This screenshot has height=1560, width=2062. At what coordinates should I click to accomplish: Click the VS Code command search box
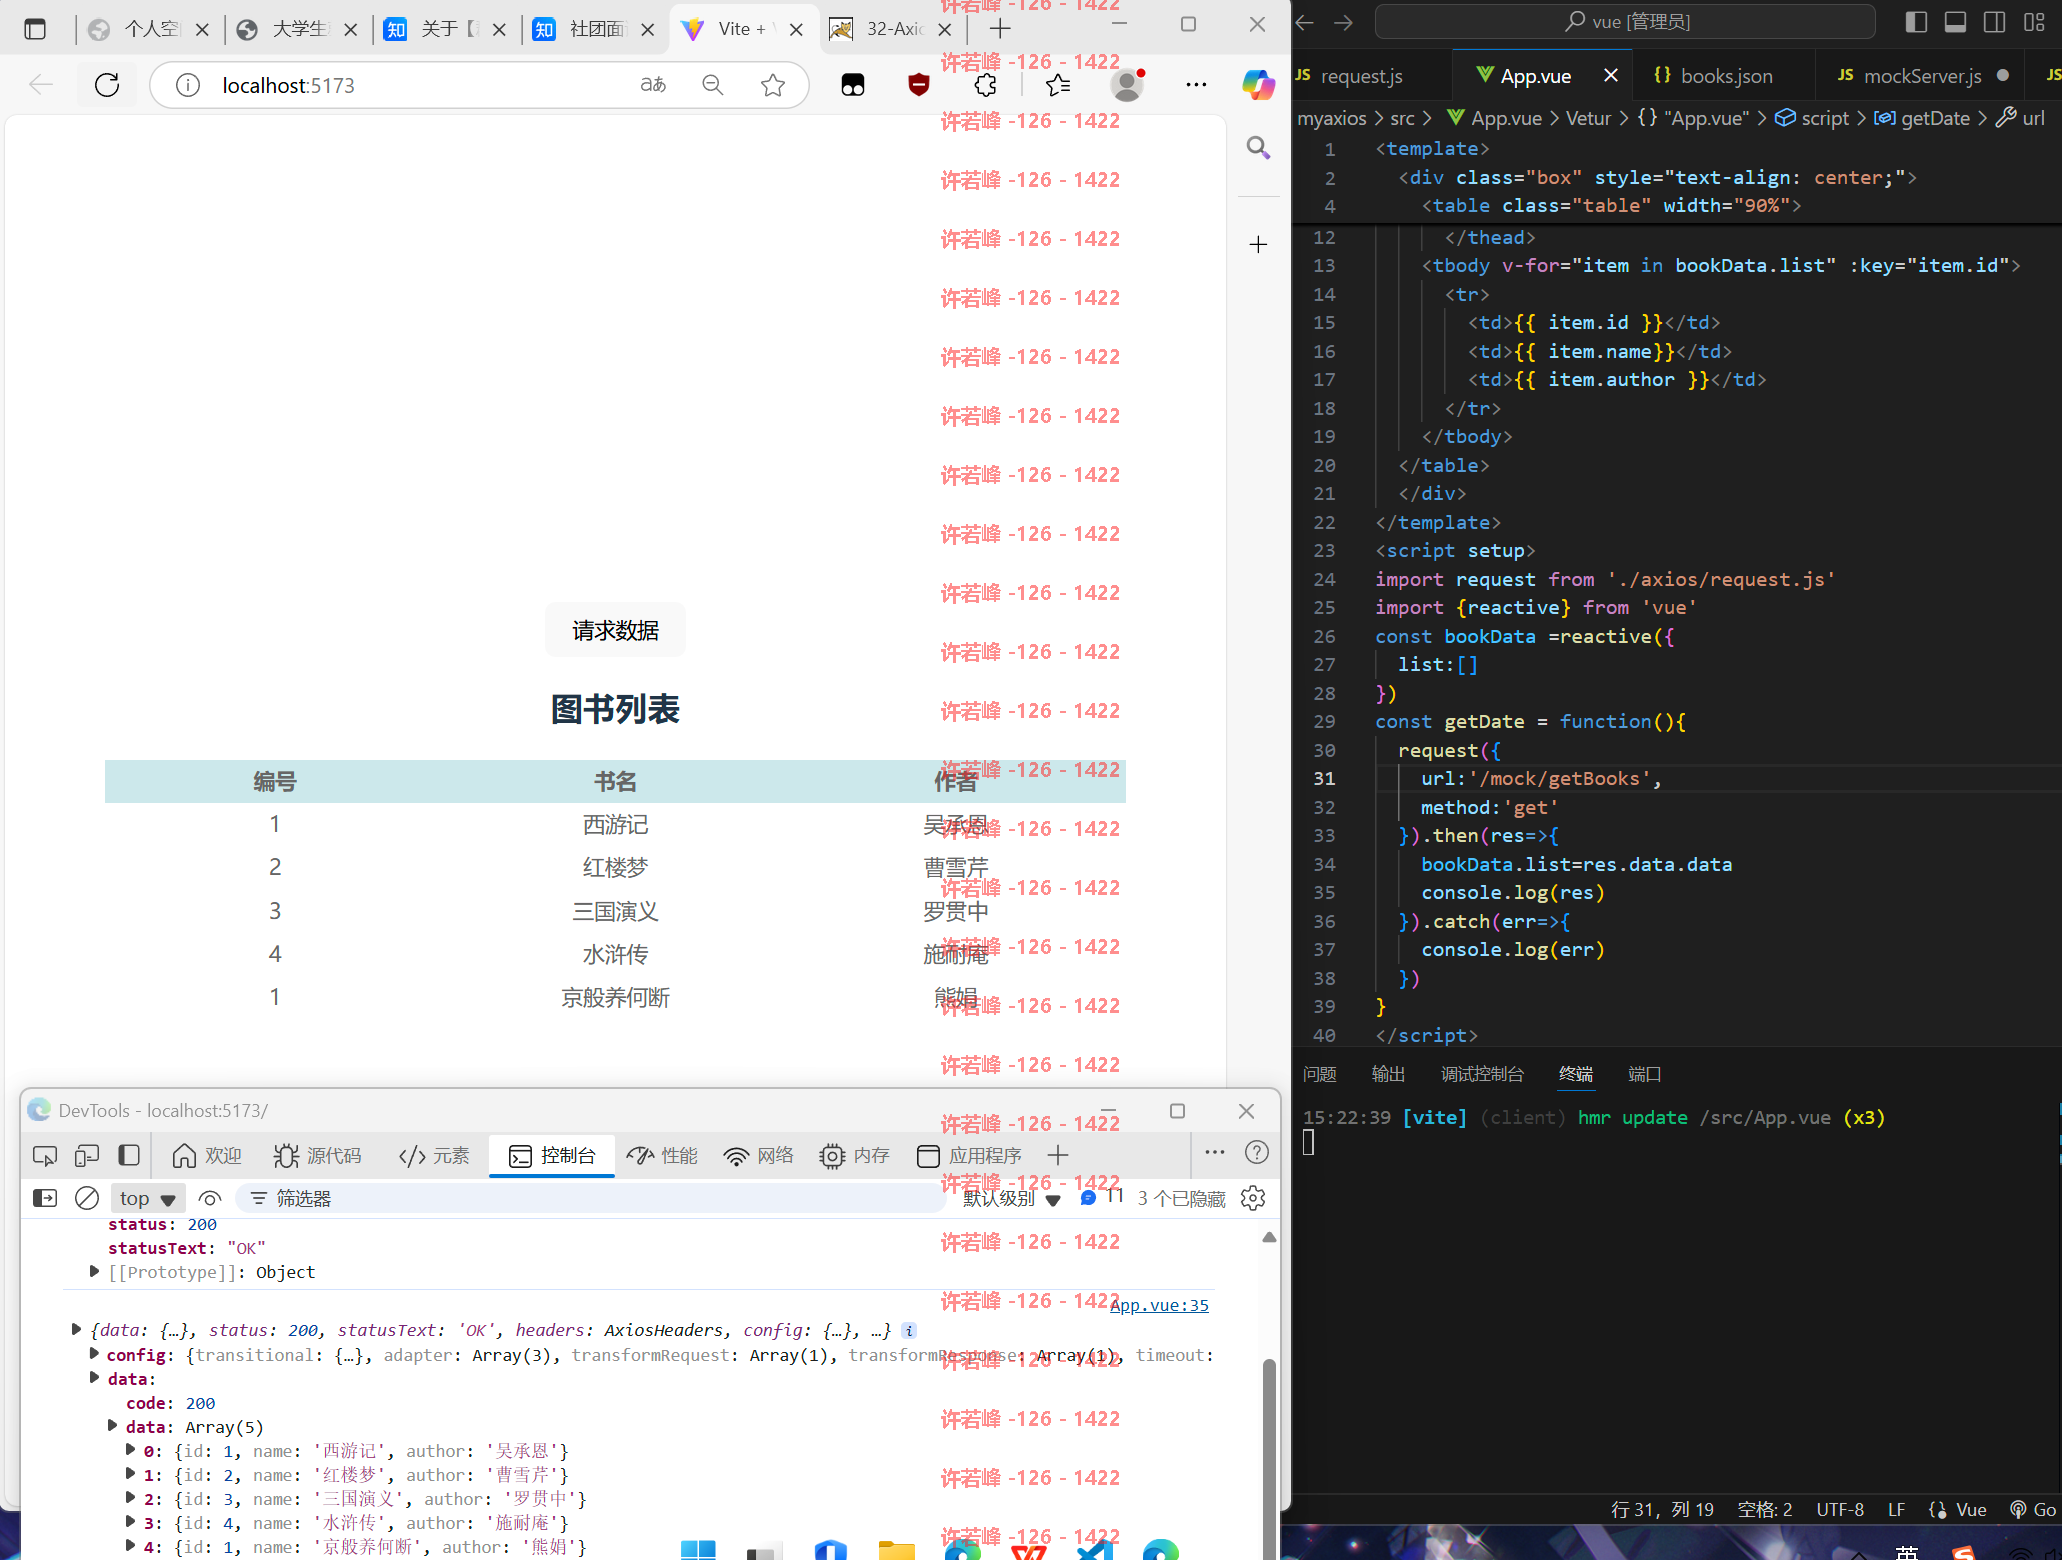1625,22
